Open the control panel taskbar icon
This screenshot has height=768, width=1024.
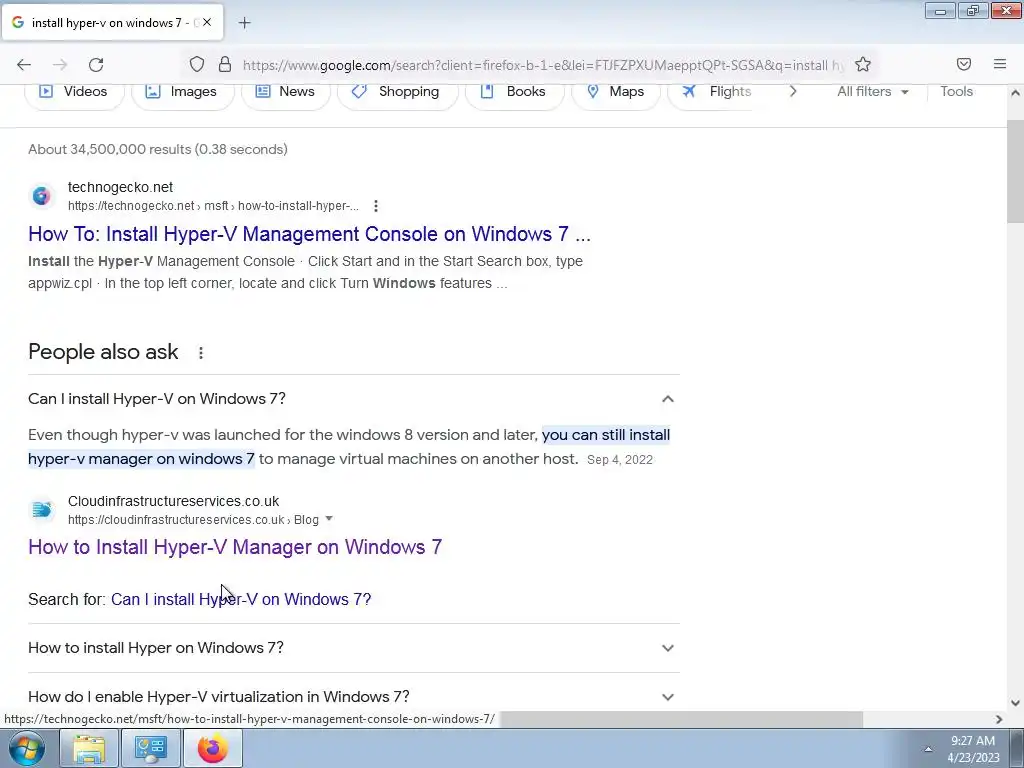pyautogui.click(x=150, y=749)
